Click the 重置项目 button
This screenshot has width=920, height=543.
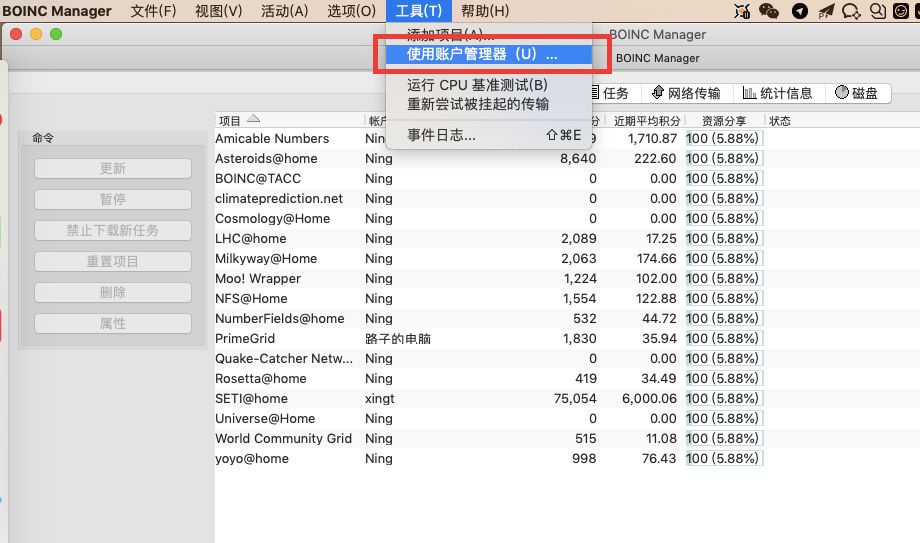click(113, 261)
